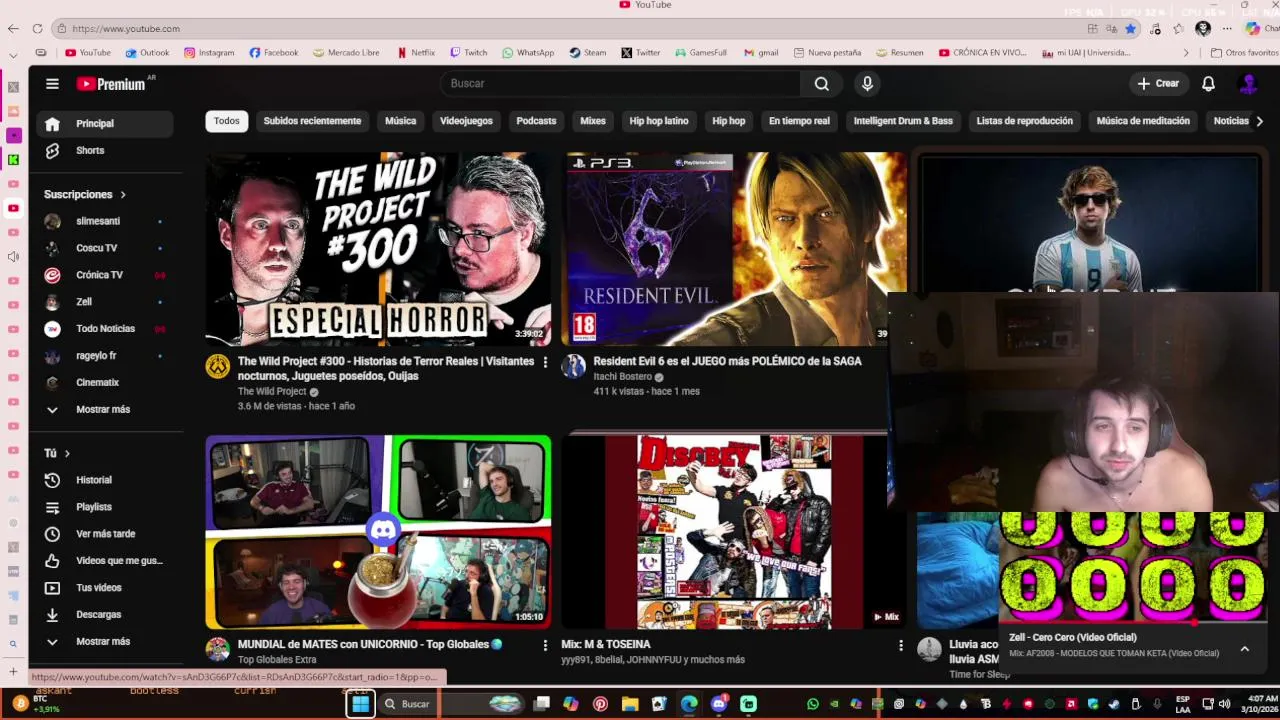
Task: Open options menu for Mix: M & TOSEINA
Action: (x=900, y=645)
